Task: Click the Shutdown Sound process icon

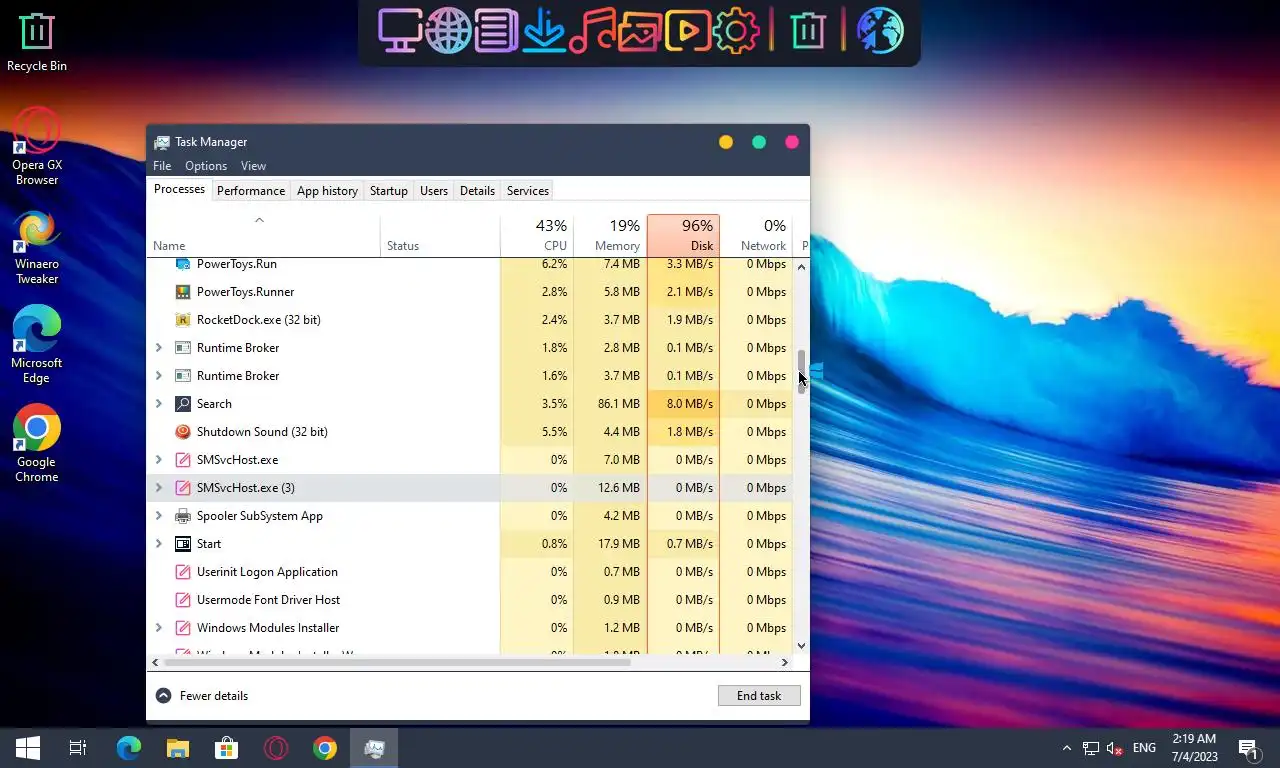Action: coord(182,432)
